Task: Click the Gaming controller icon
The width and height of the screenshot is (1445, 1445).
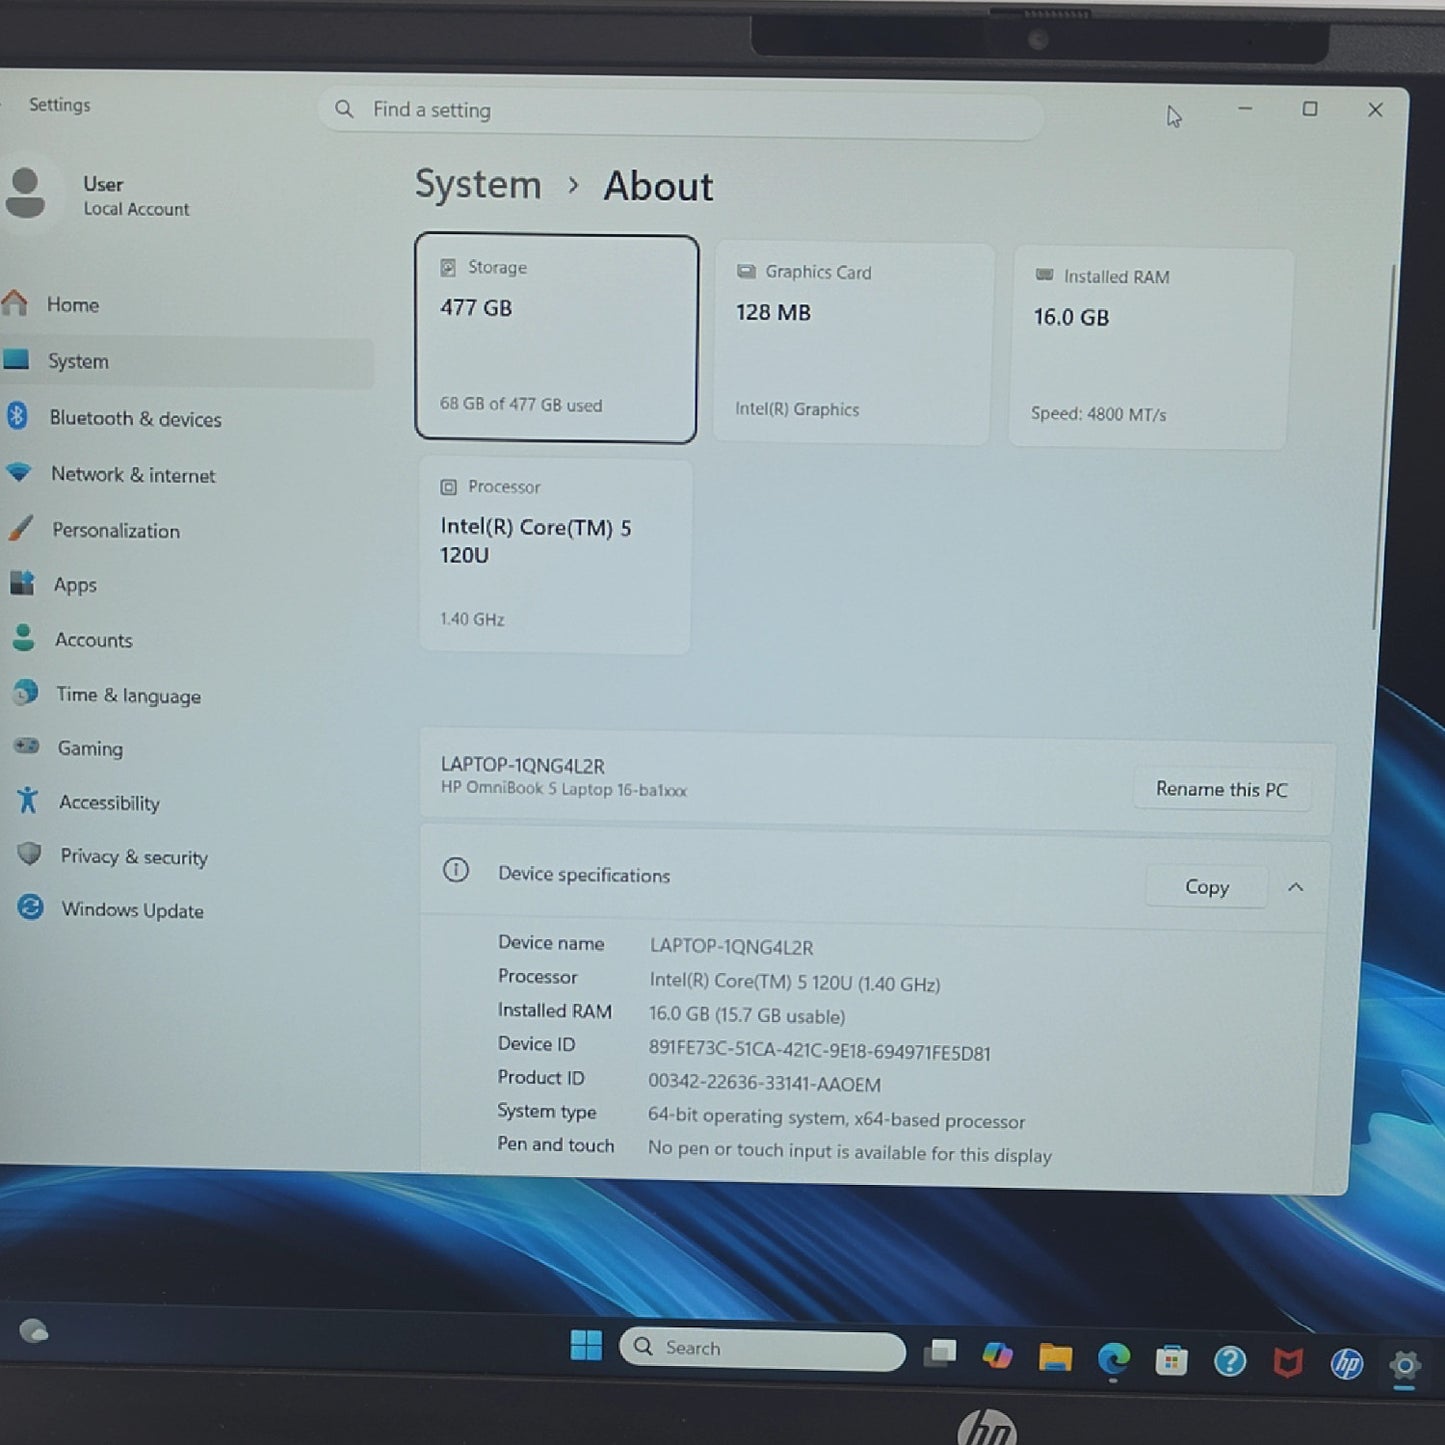Action: pos(26,745)
